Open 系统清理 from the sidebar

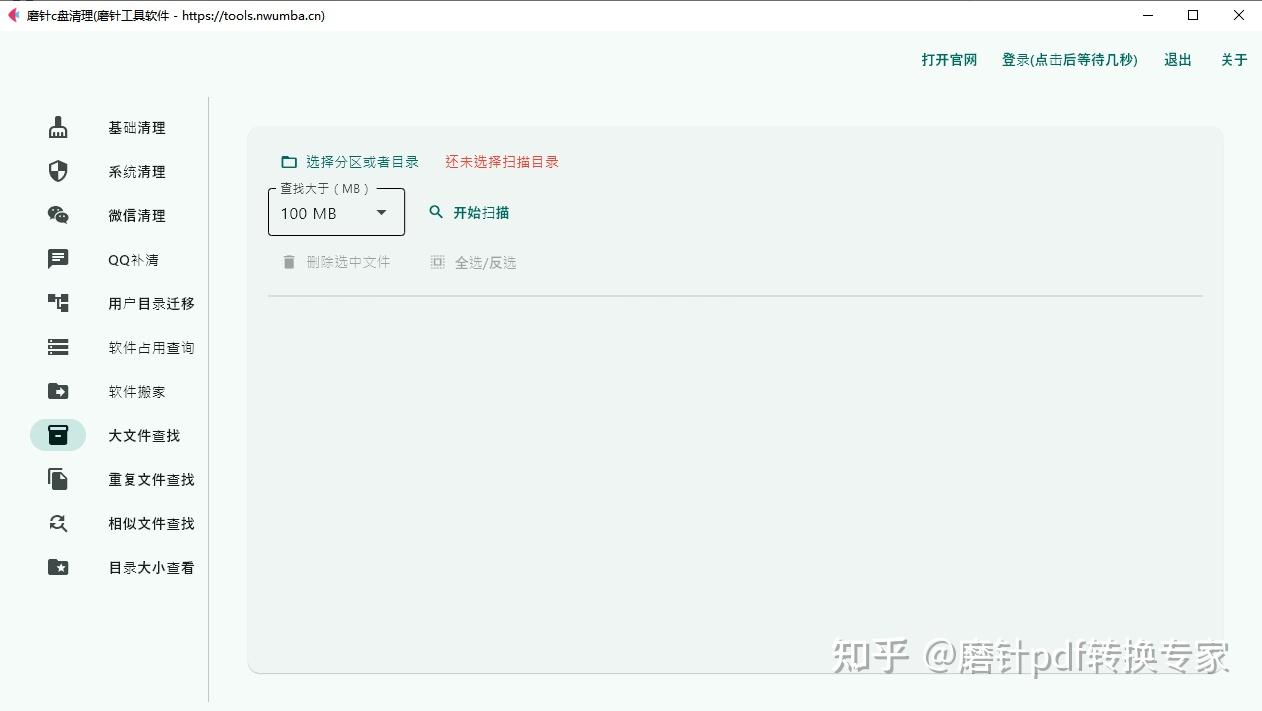(x=135, y=171)
